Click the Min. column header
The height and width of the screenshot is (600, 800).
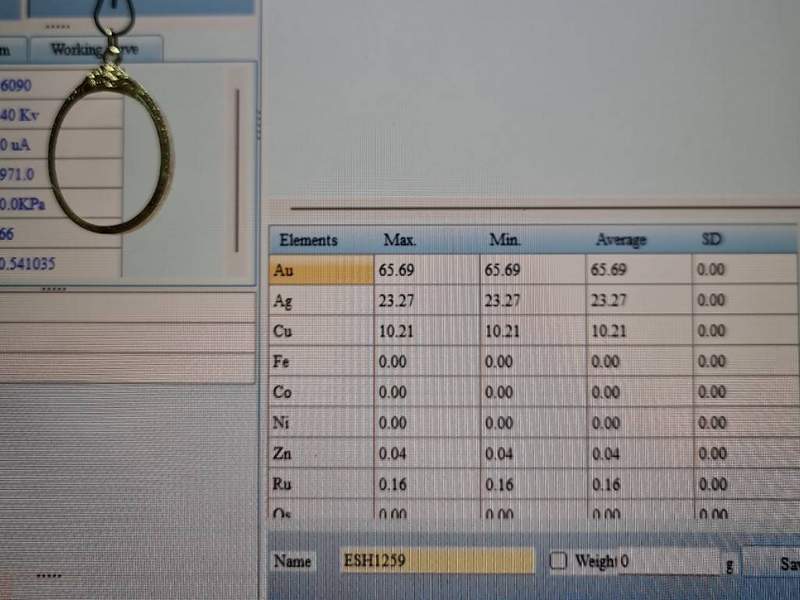tap(506, 240)
